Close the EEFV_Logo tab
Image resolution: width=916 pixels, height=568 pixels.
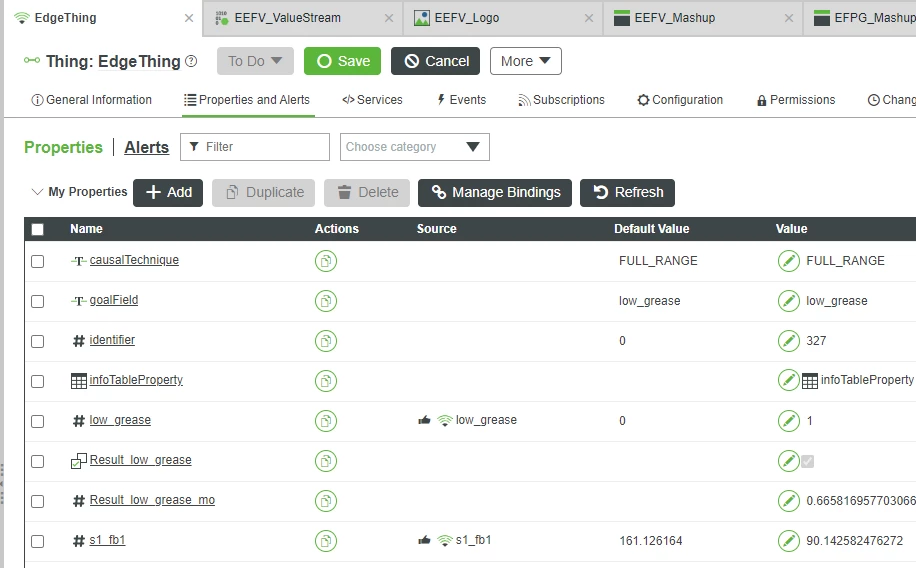pos(589,18)
